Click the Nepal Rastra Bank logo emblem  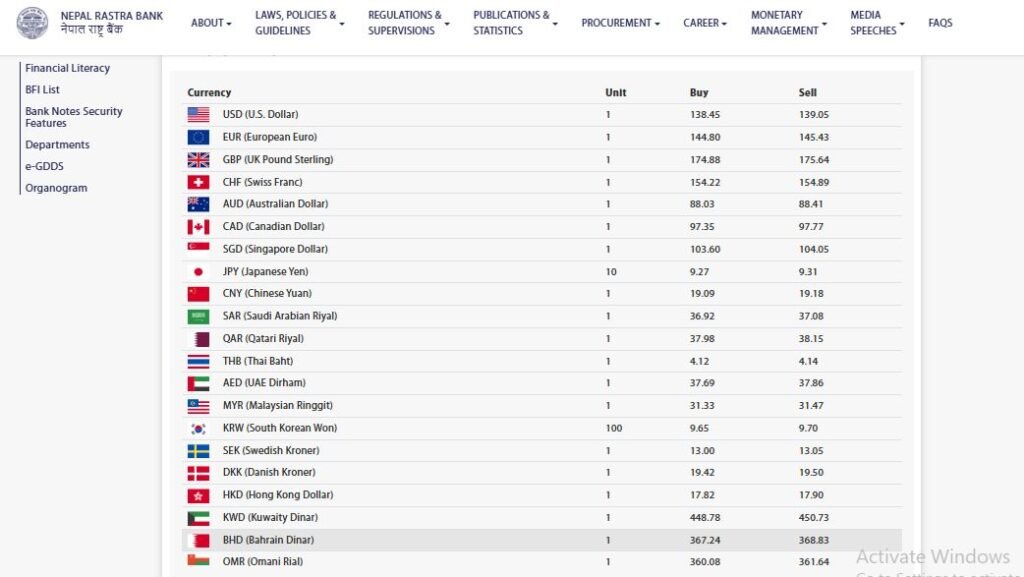click(32, 23)
